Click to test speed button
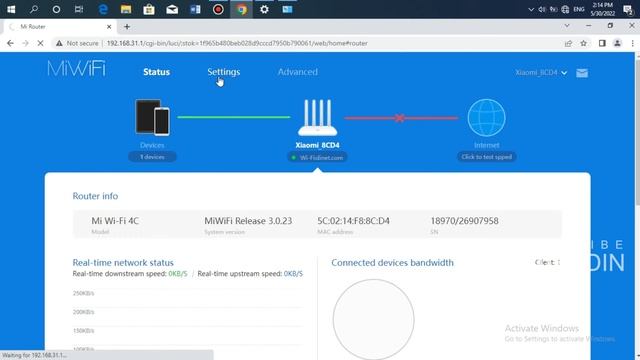The height and width of the screenshot is (360, 640). (x=487, y=157)
